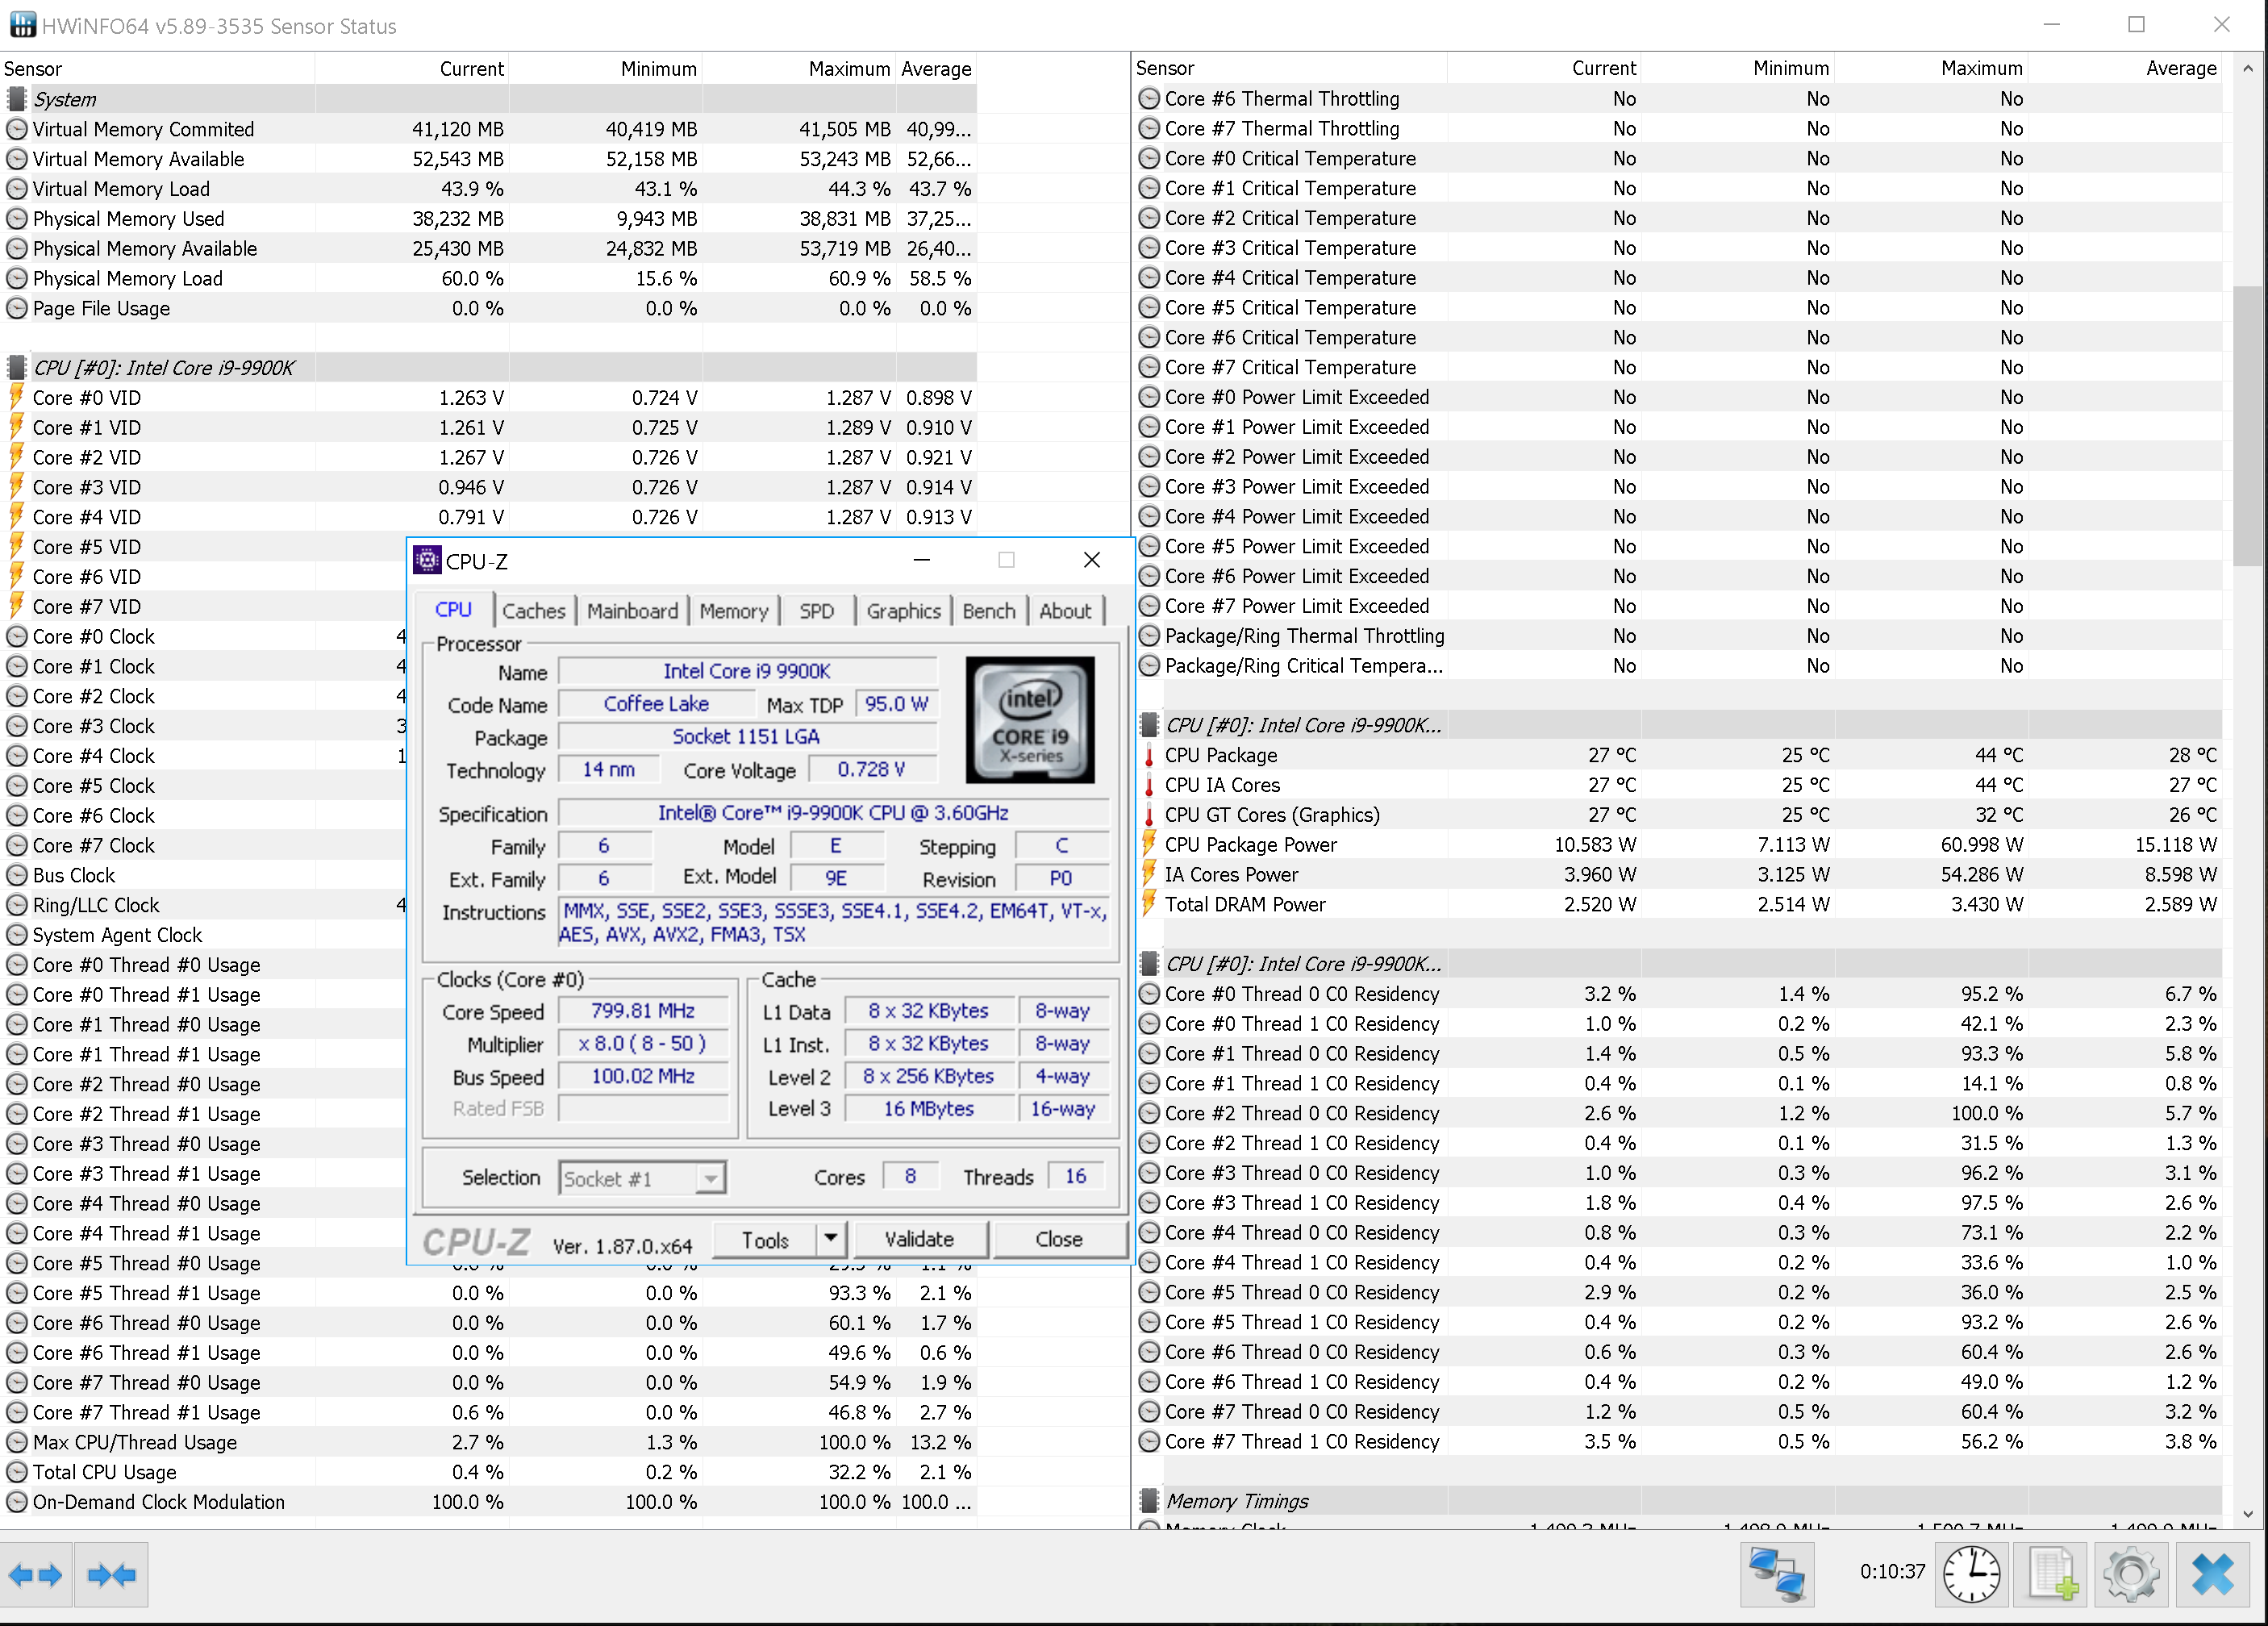The image size is (2268, 1626).
Task: Open the Bench tab
Action: click(989, 610)
